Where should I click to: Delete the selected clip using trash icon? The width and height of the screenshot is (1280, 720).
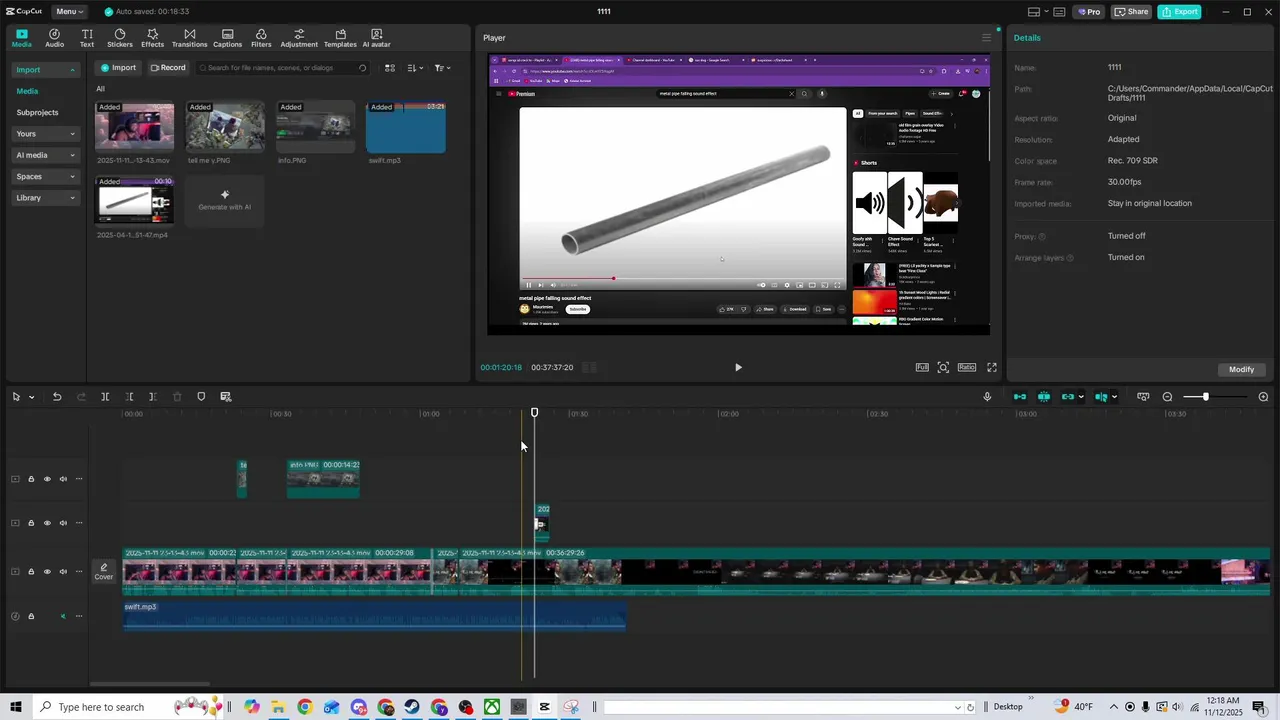(x=177, y=397)
